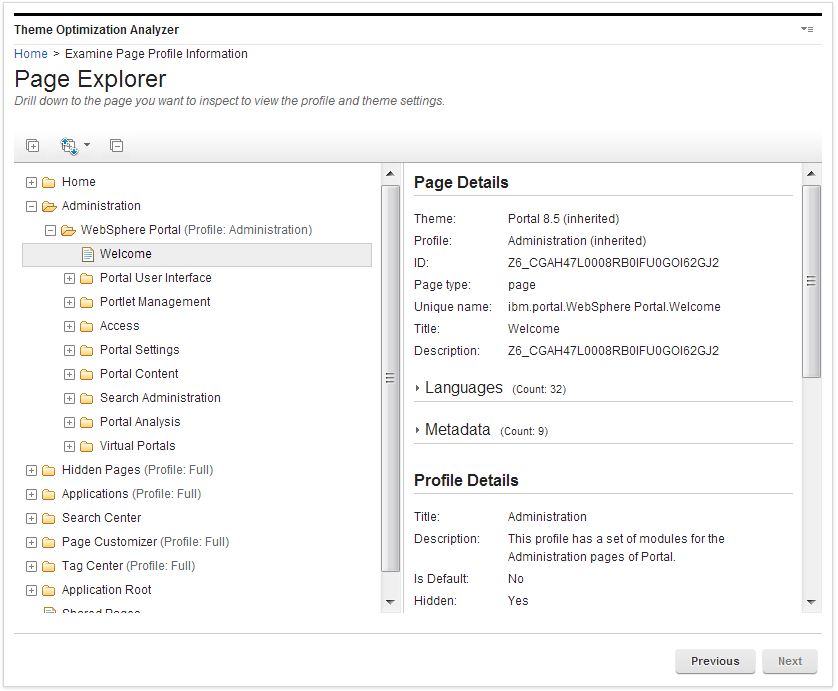Open the view actions menu at top right

(807, 30)
